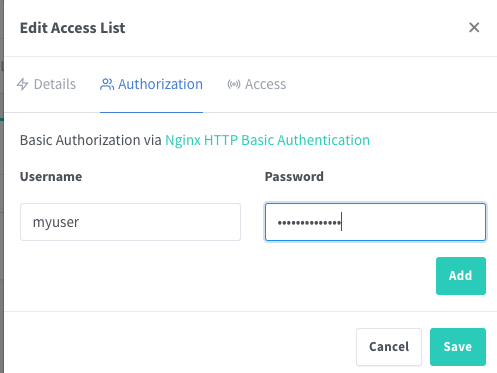Select the Authorization tab label
Image resolution: width=497 pixels, height=373 pixels.
coord(160,84)
